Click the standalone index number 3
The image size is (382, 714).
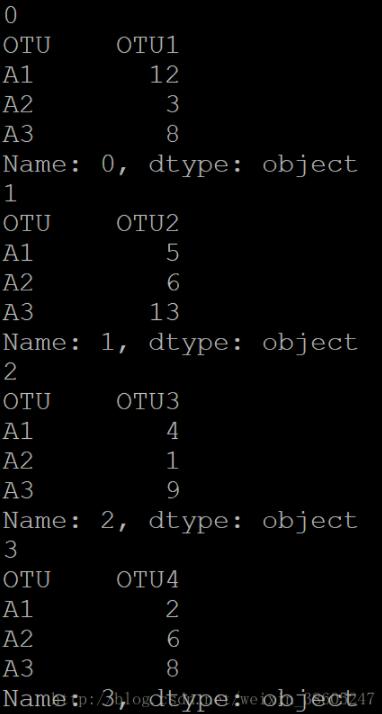pos(10,550)
